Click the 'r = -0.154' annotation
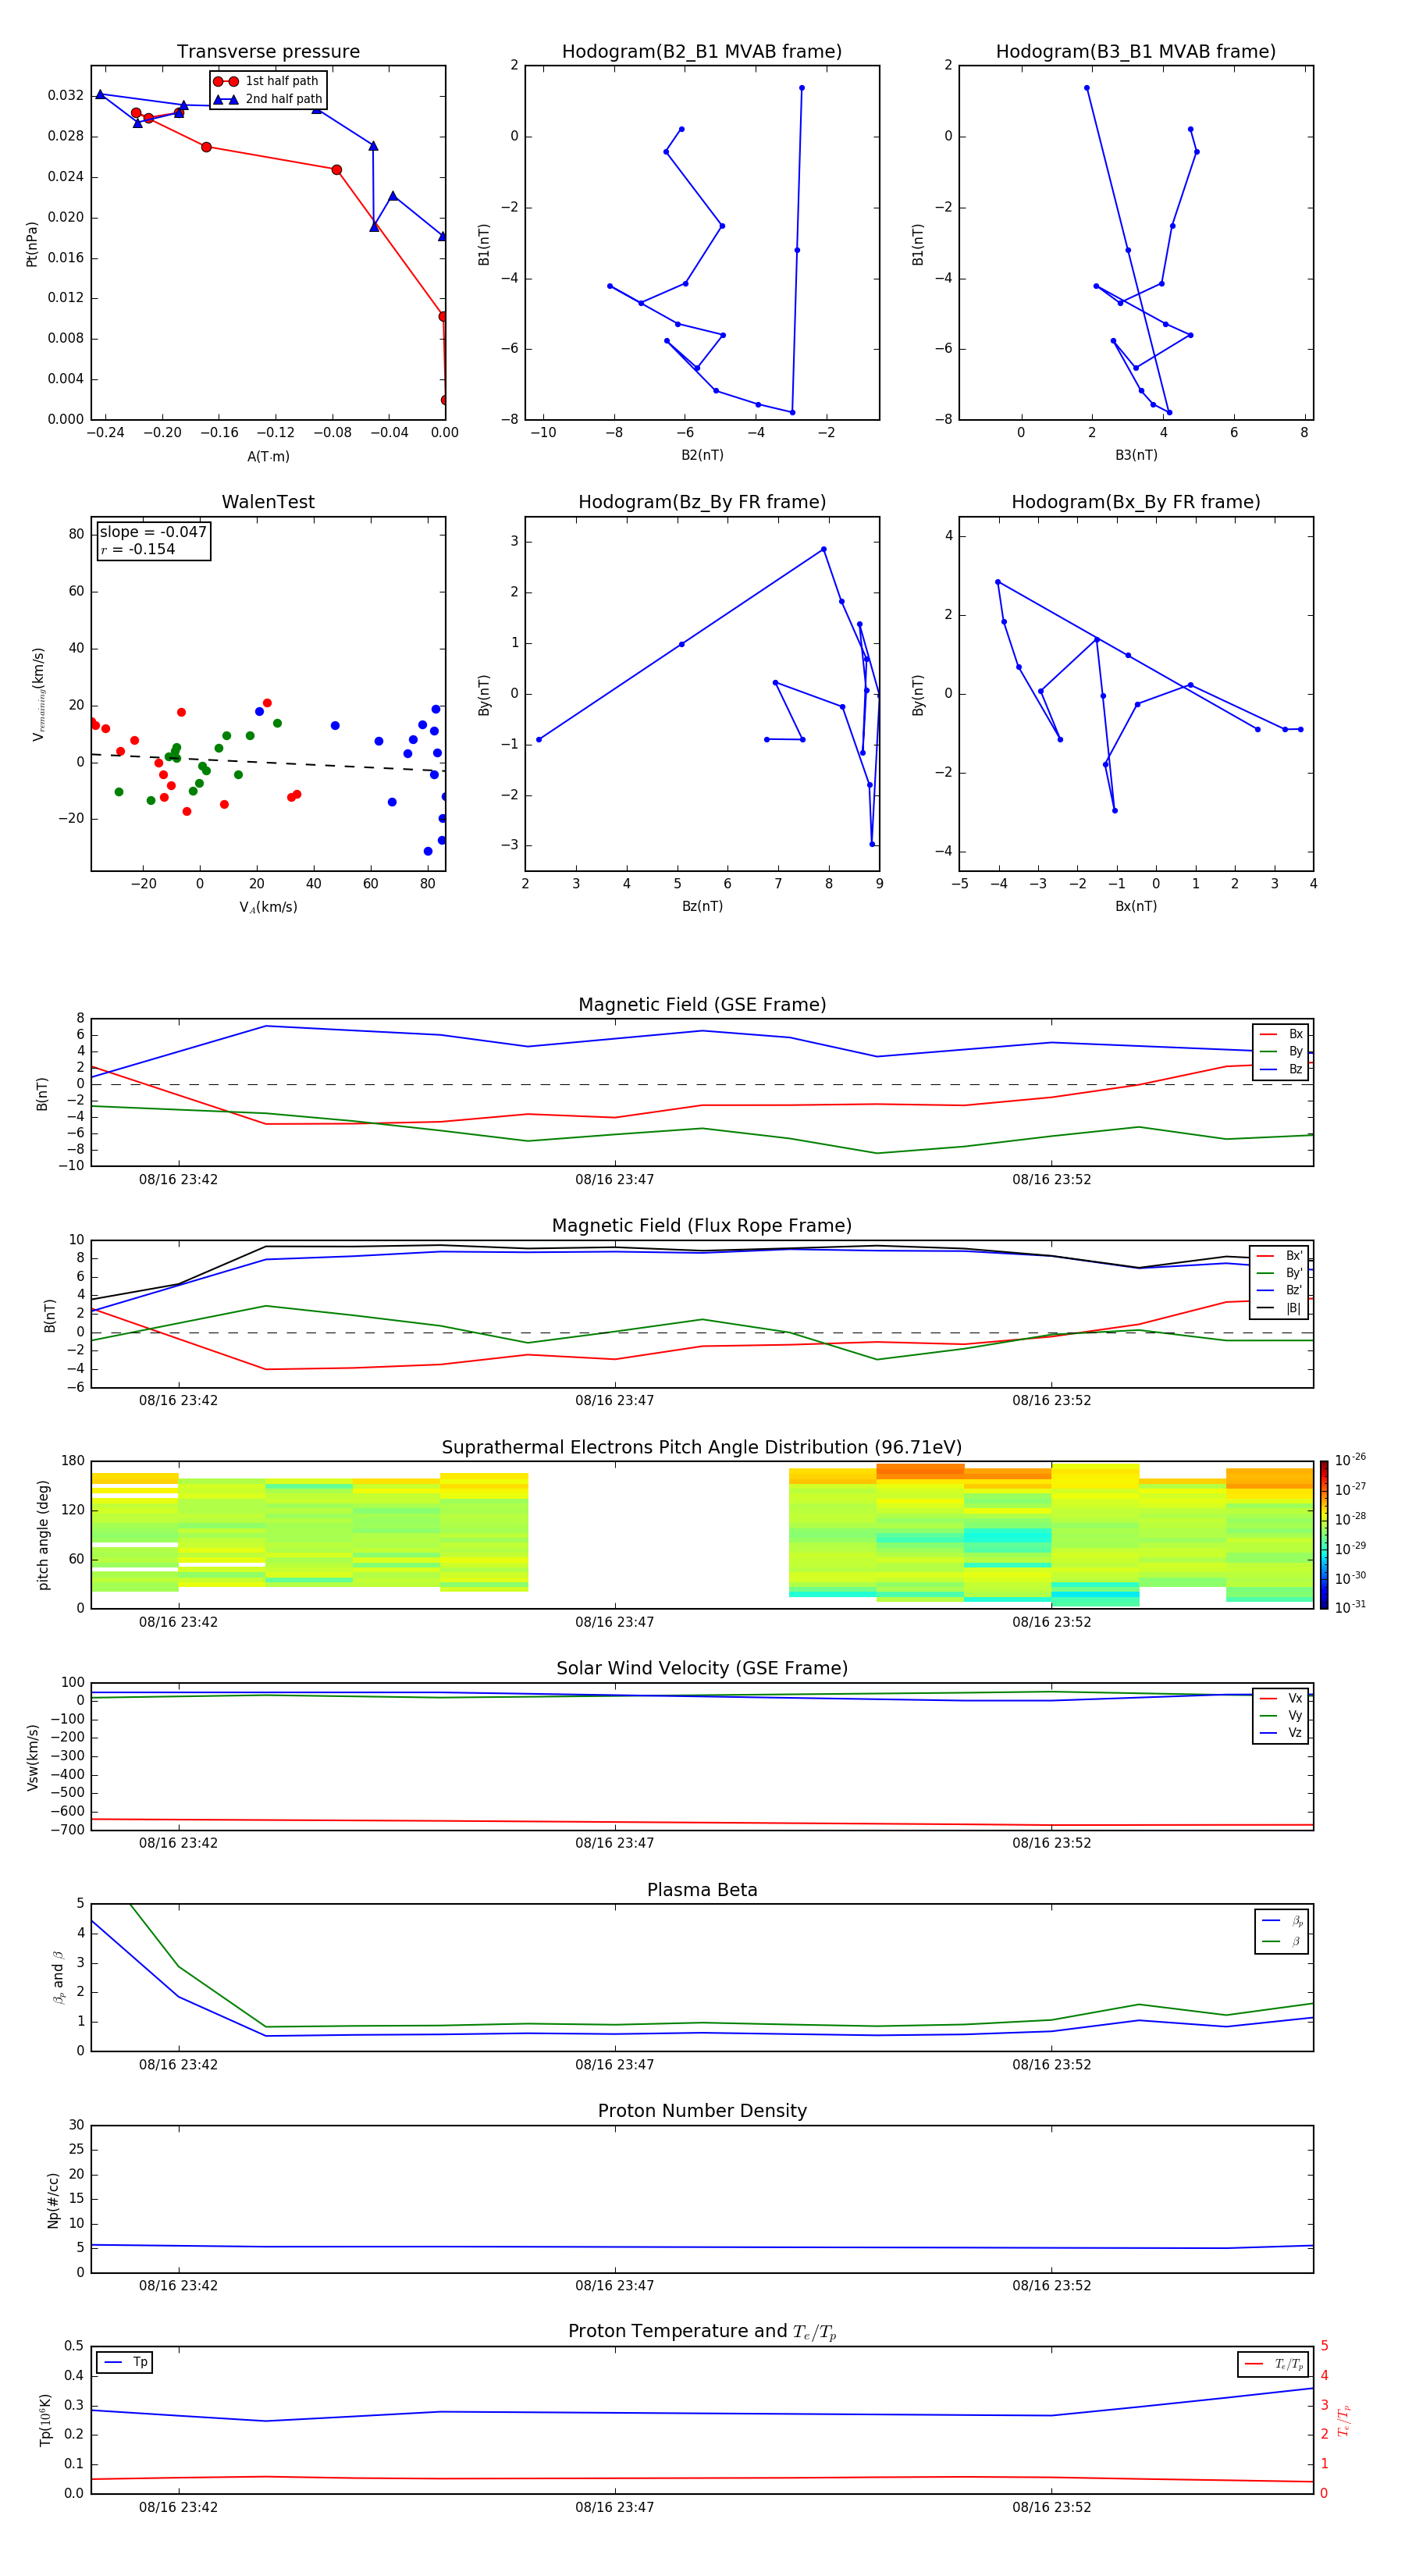This screenshot has width=1405, height=2576. click(138, 549)
